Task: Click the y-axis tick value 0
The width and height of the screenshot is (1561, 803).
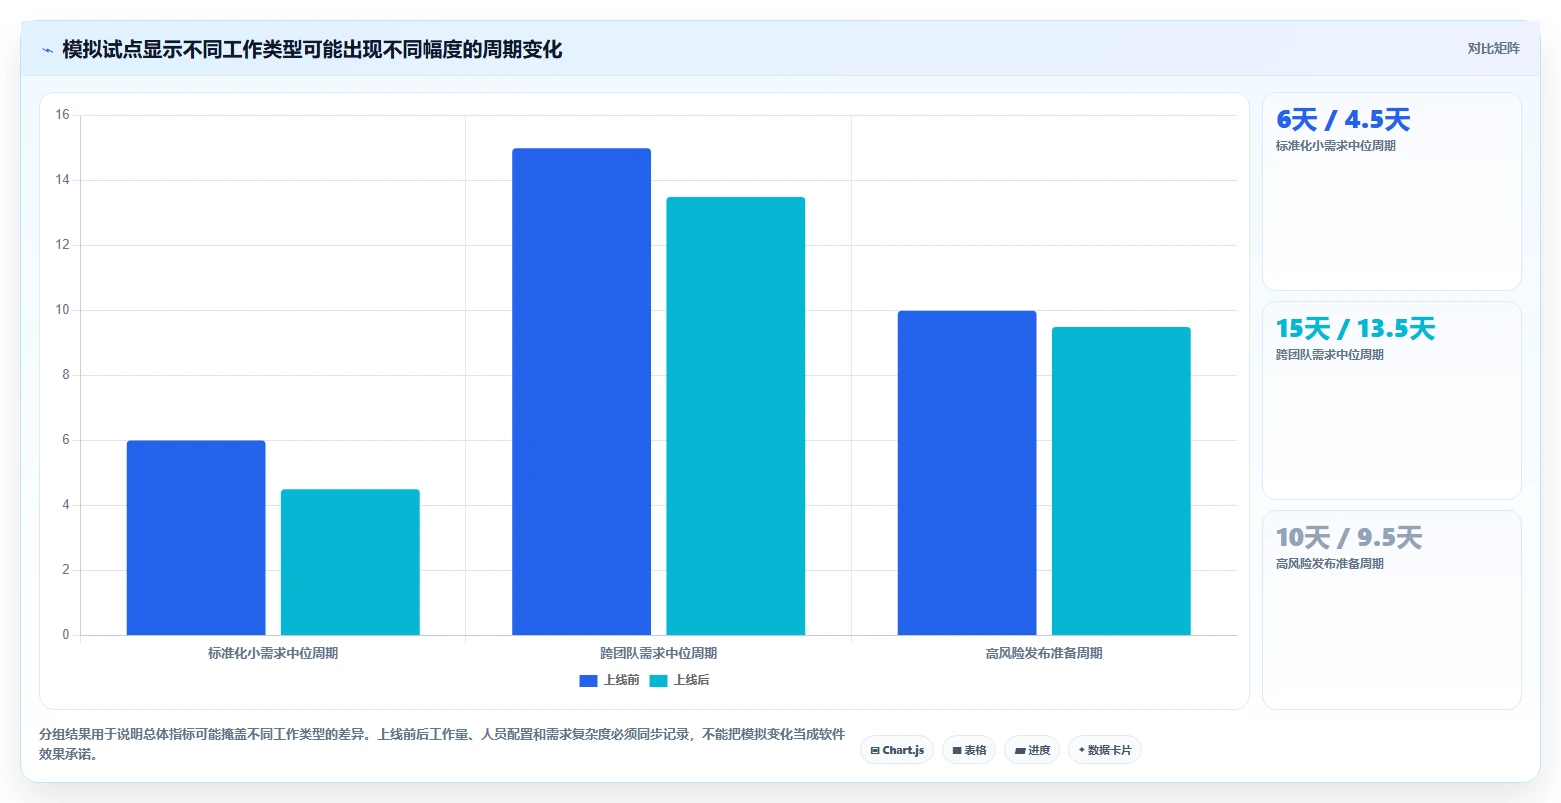Action: (x=66, y=635)
